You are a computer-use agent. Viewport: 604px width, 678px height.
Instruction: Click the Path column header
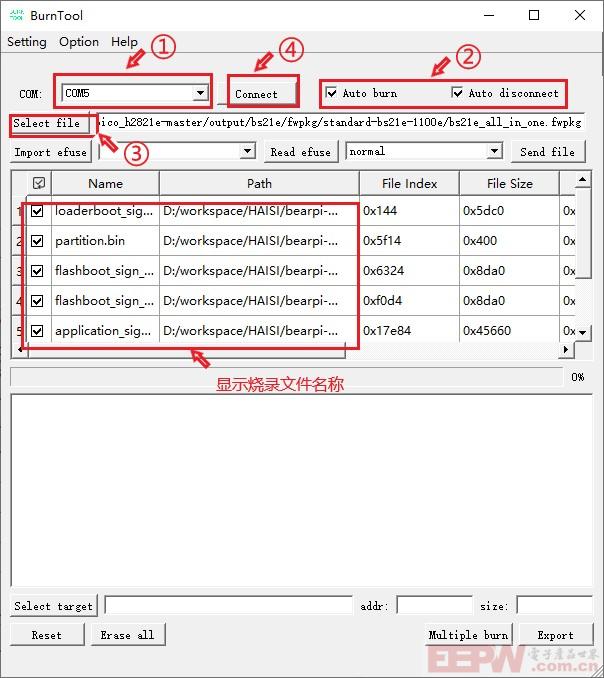tap(259, 183)
